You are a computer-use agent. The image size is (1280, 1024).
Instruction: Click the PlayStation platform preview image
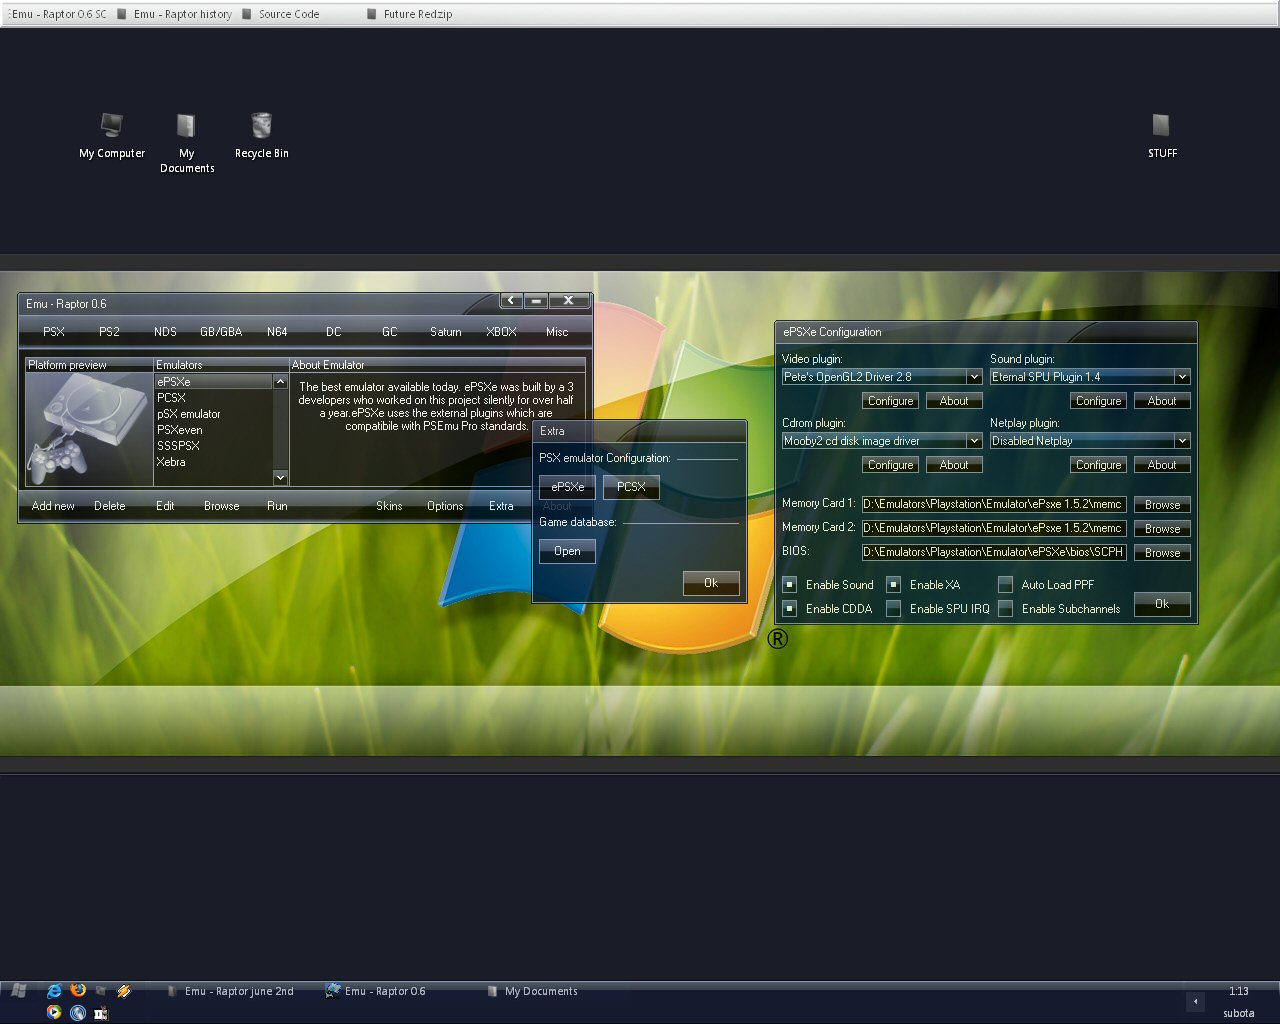[x=89, y=429]
